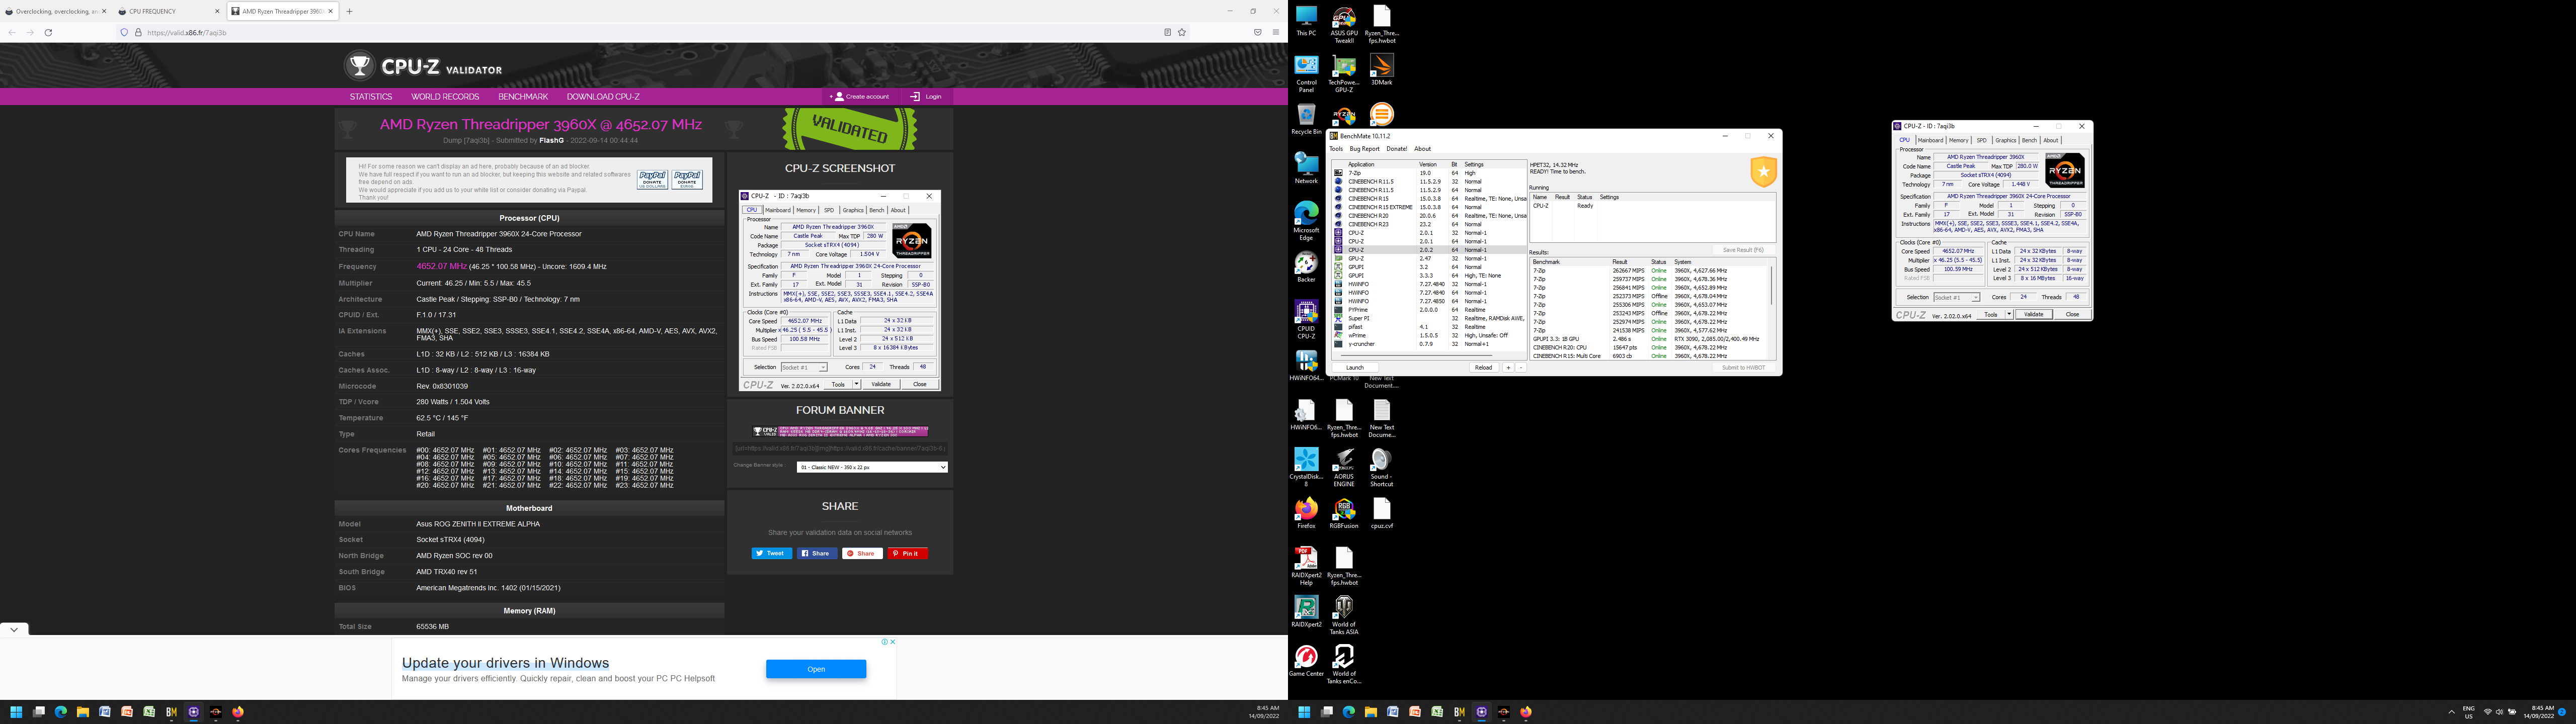
Task: Close the driver update ad with X
Action: 892,642
